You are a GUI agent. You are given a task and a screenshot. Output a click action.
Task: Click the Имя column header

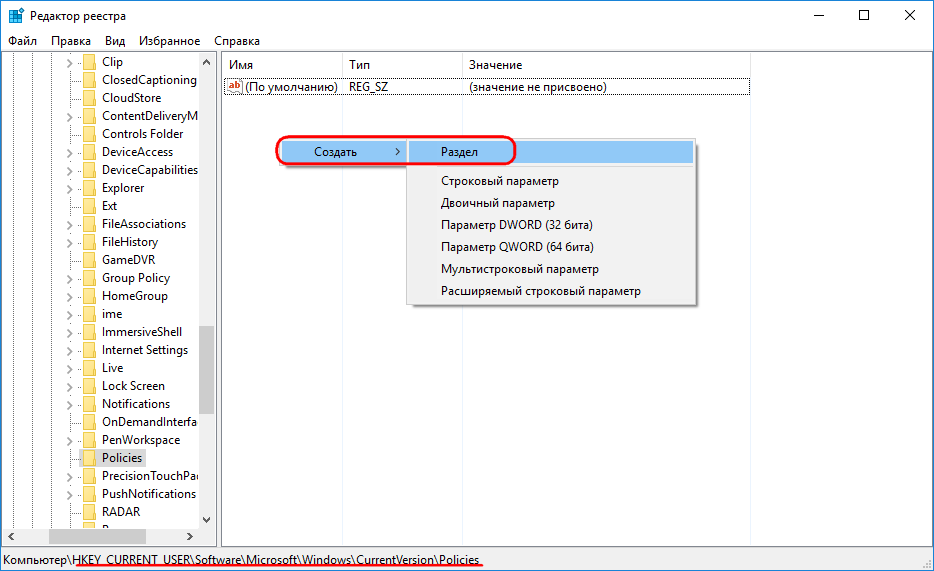[x=283, y=65]
